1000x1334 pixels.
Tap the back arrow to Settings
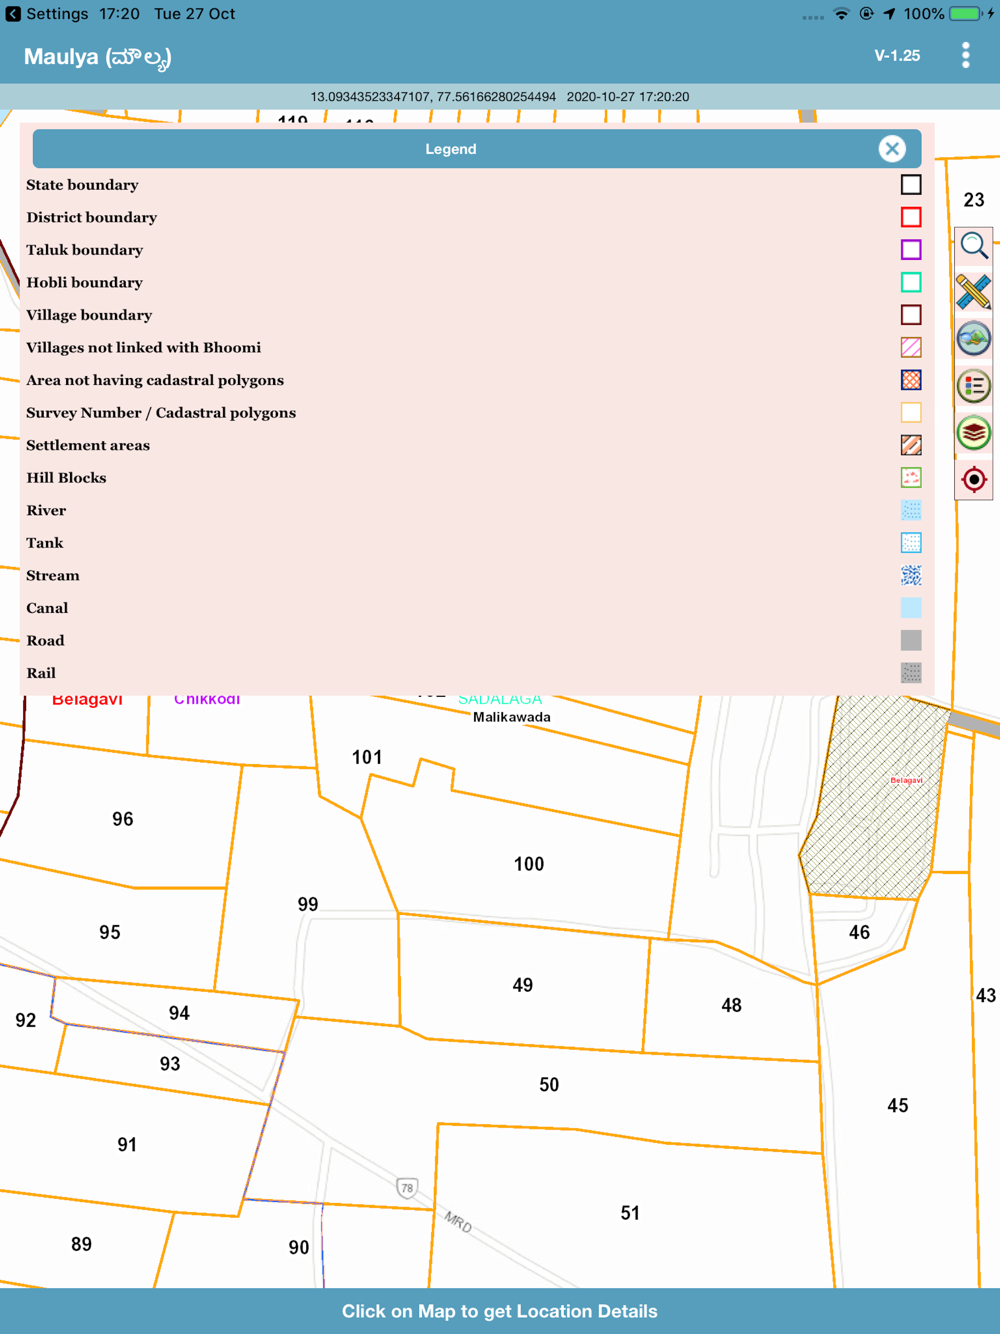click(x=13, y=14)
